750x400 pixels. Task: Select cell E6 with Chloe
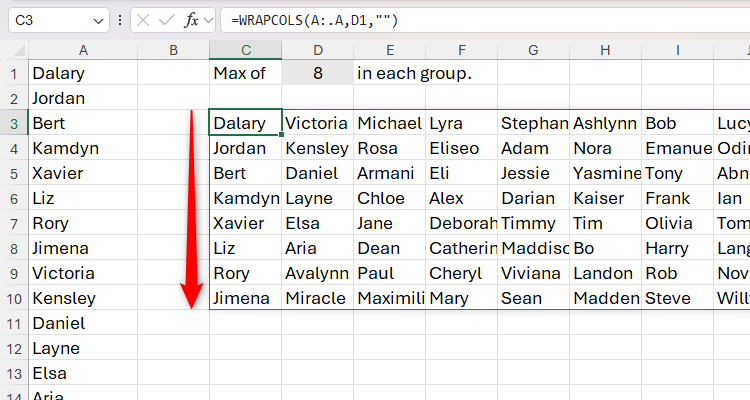pyautogui.click(x=390, y=198)
